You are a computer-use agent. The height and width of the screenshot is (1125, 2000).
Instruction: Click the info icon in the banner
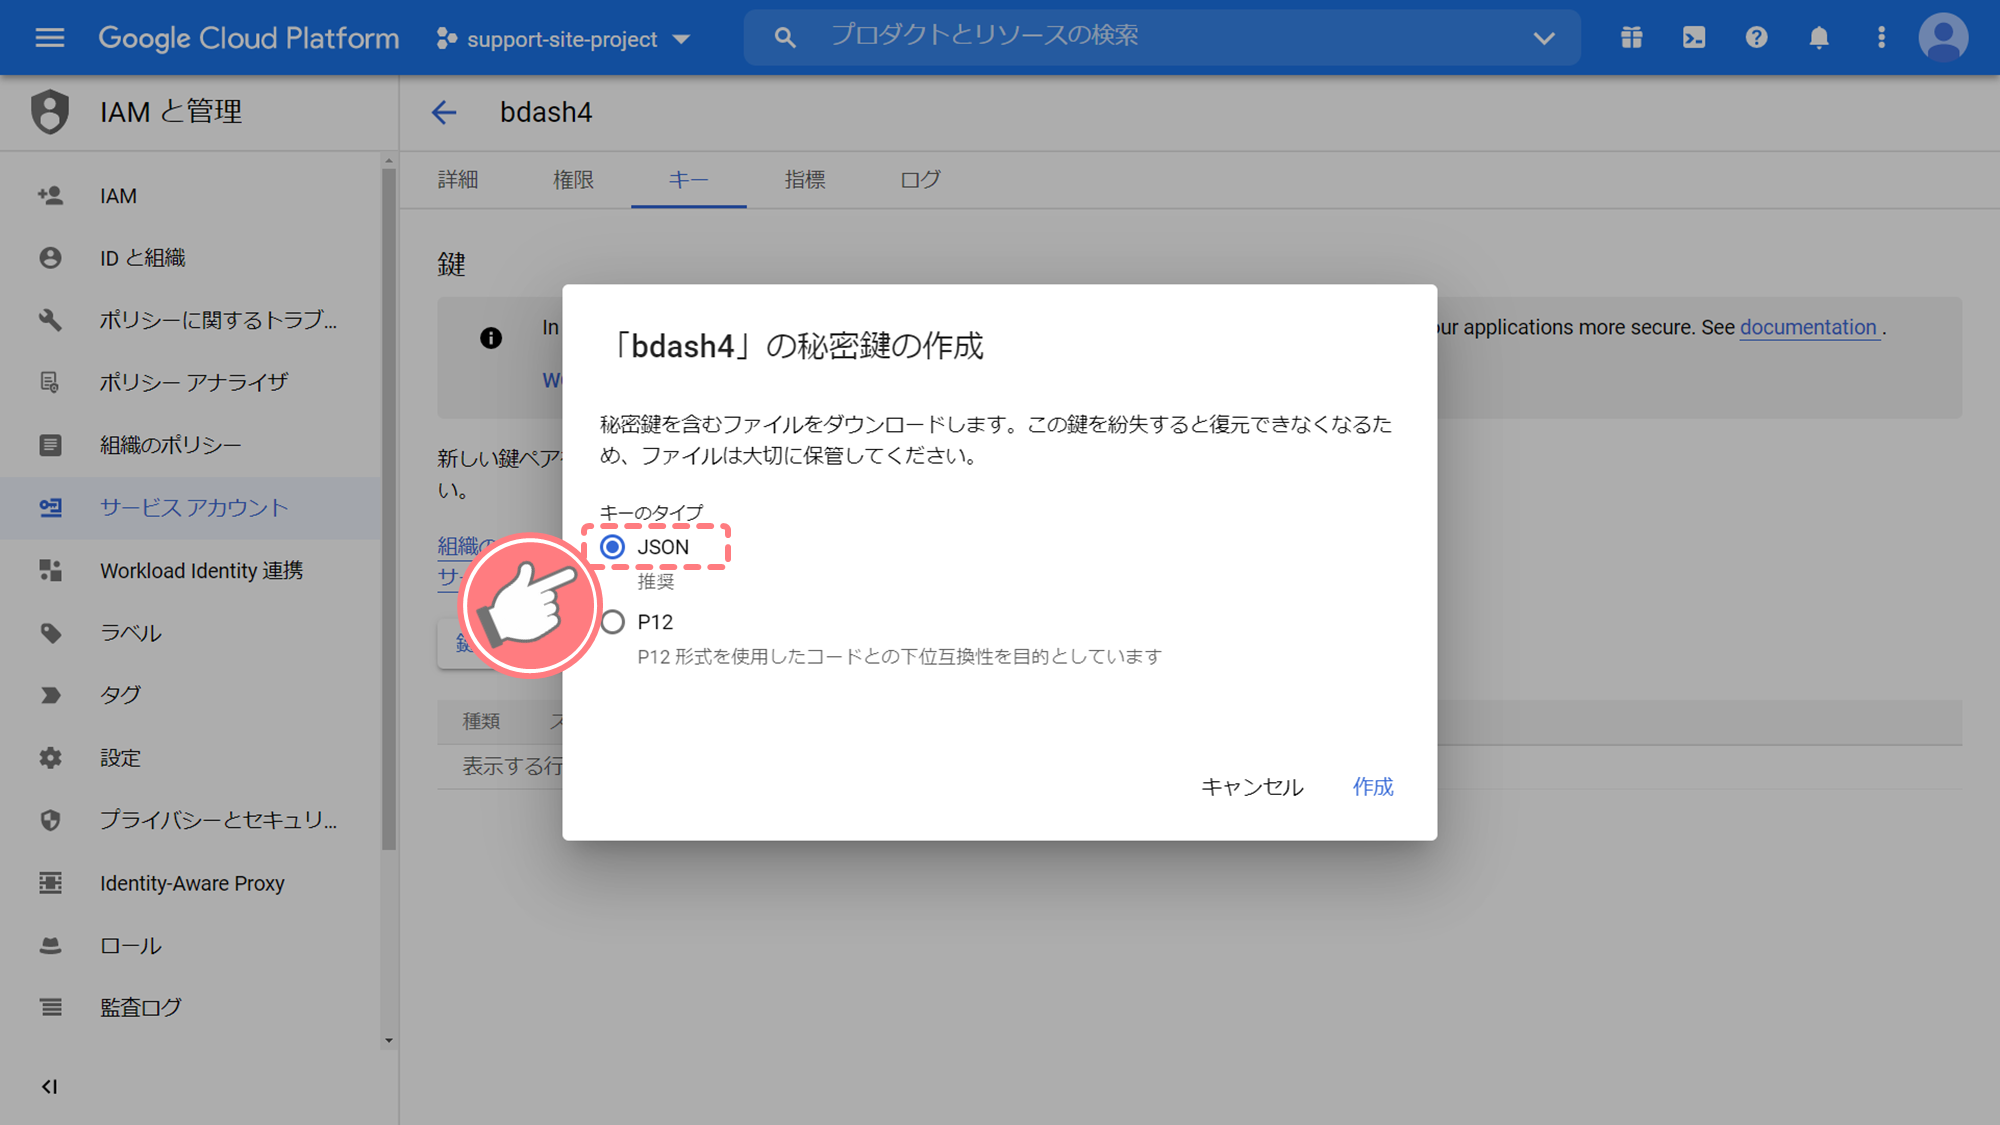(491, 338)
